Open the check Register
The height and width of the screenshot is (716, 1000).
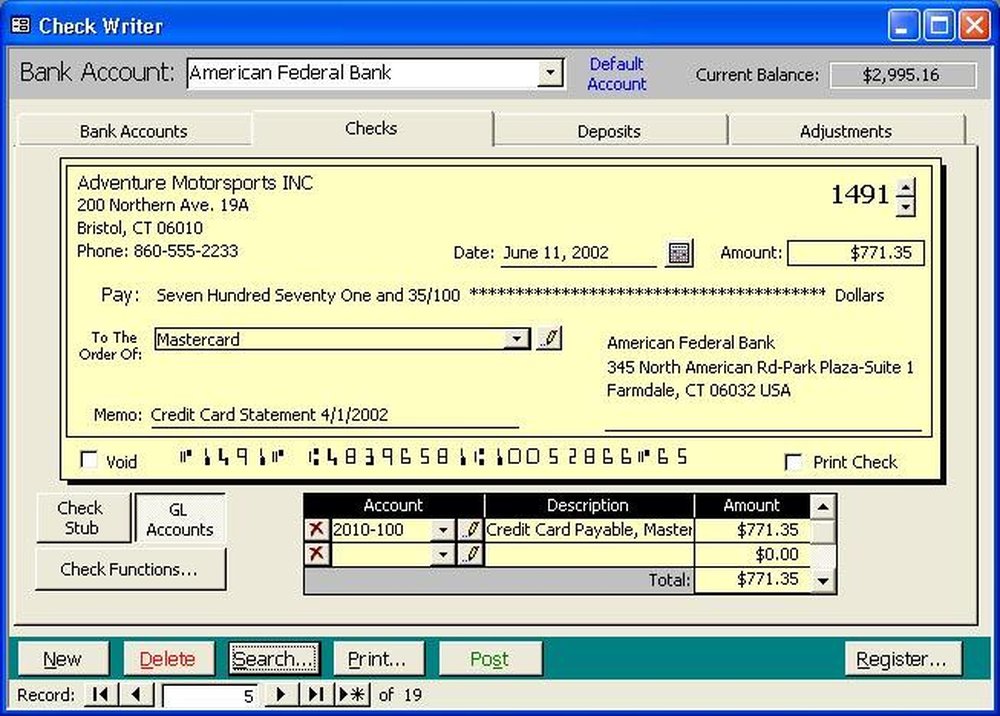[x=903, y=658]
